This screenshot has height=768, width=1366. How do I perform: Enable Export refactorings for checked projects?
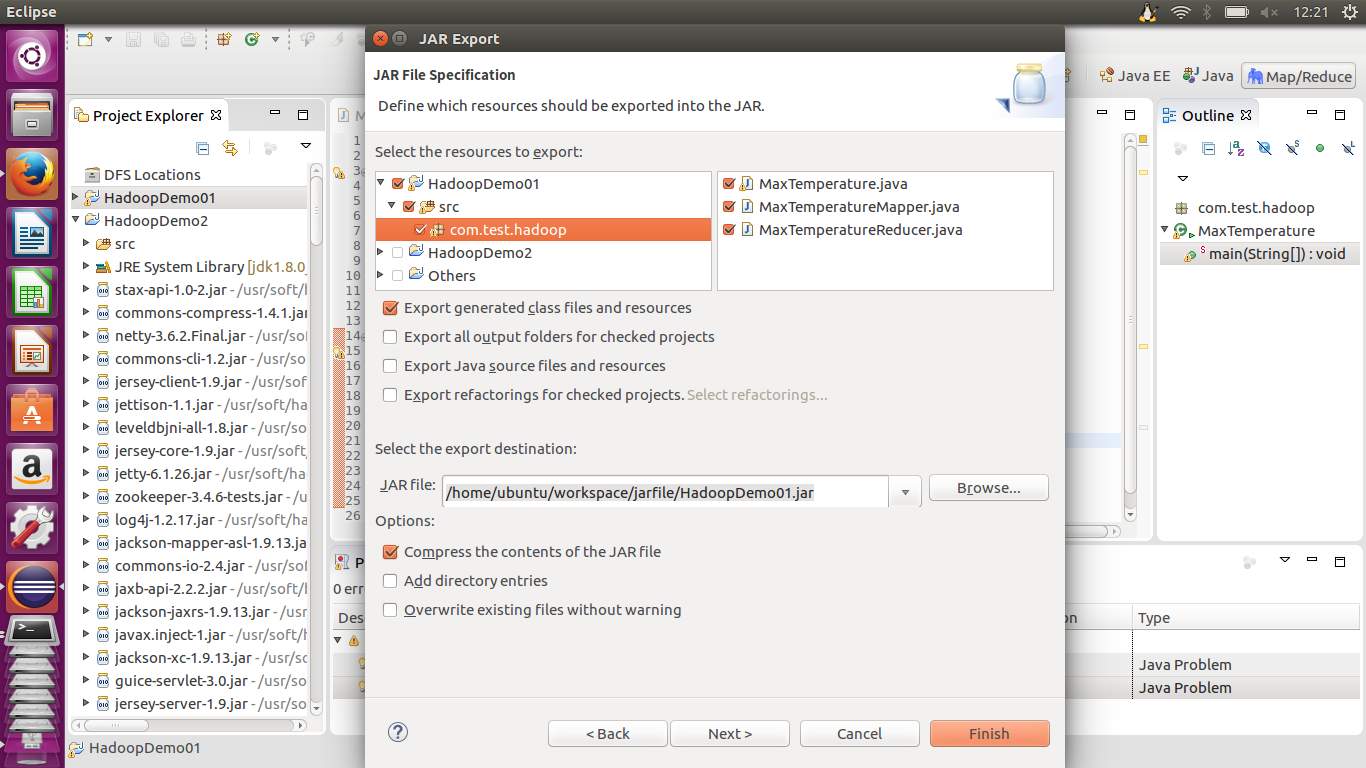click(391, 395)
